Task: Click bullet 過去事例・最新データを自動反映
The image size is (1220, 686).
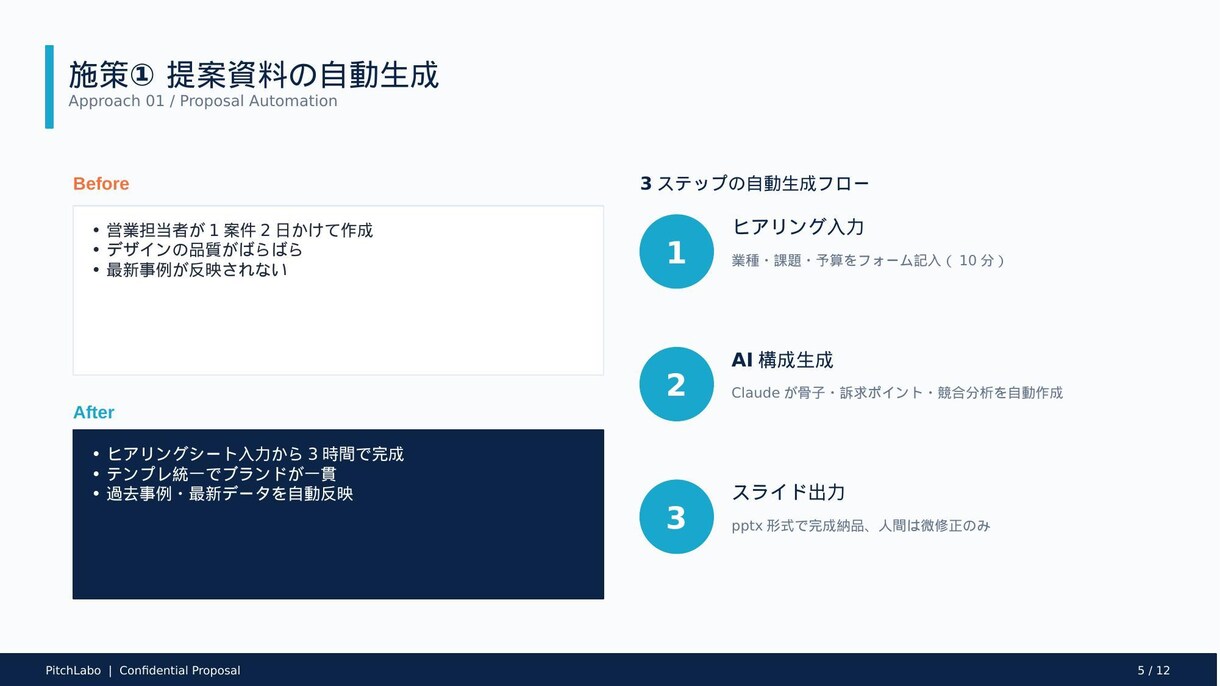Action: [230, 493]
